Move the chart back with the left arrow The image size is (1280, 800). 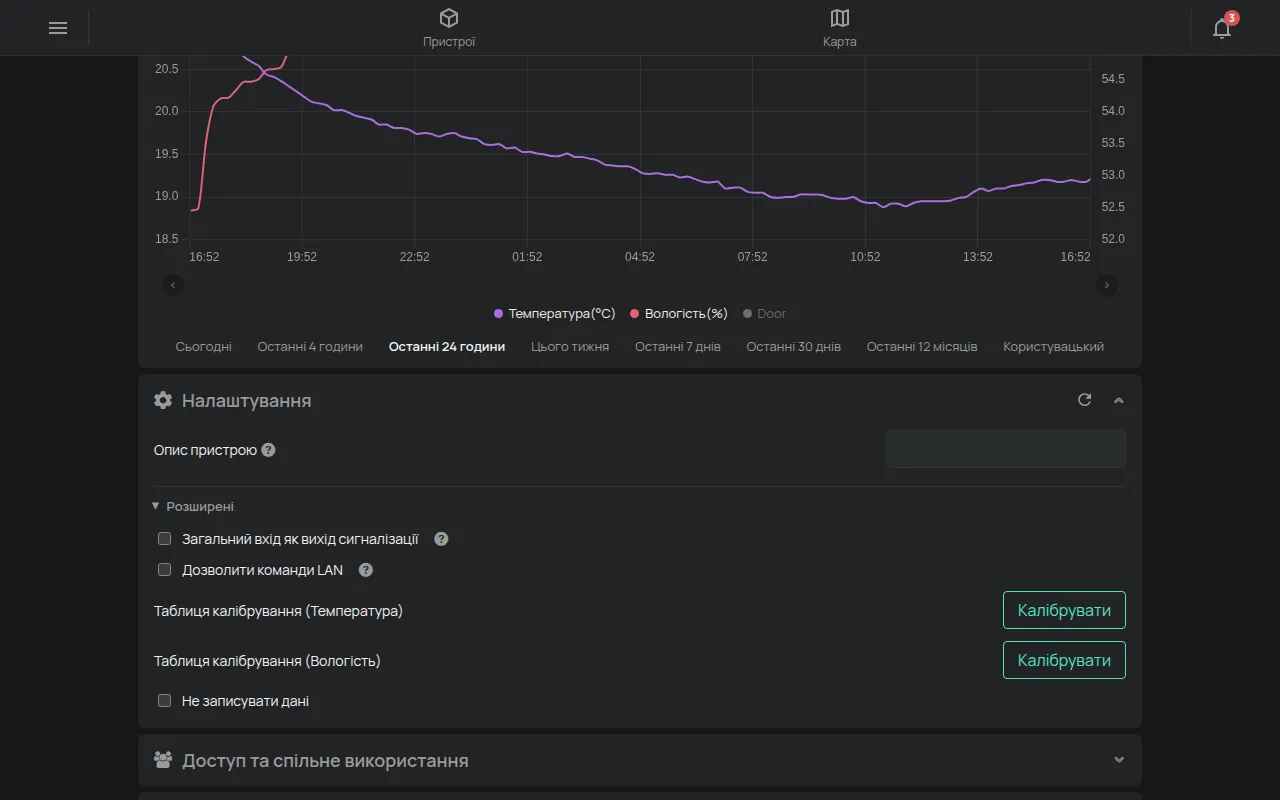click(173, 285)
